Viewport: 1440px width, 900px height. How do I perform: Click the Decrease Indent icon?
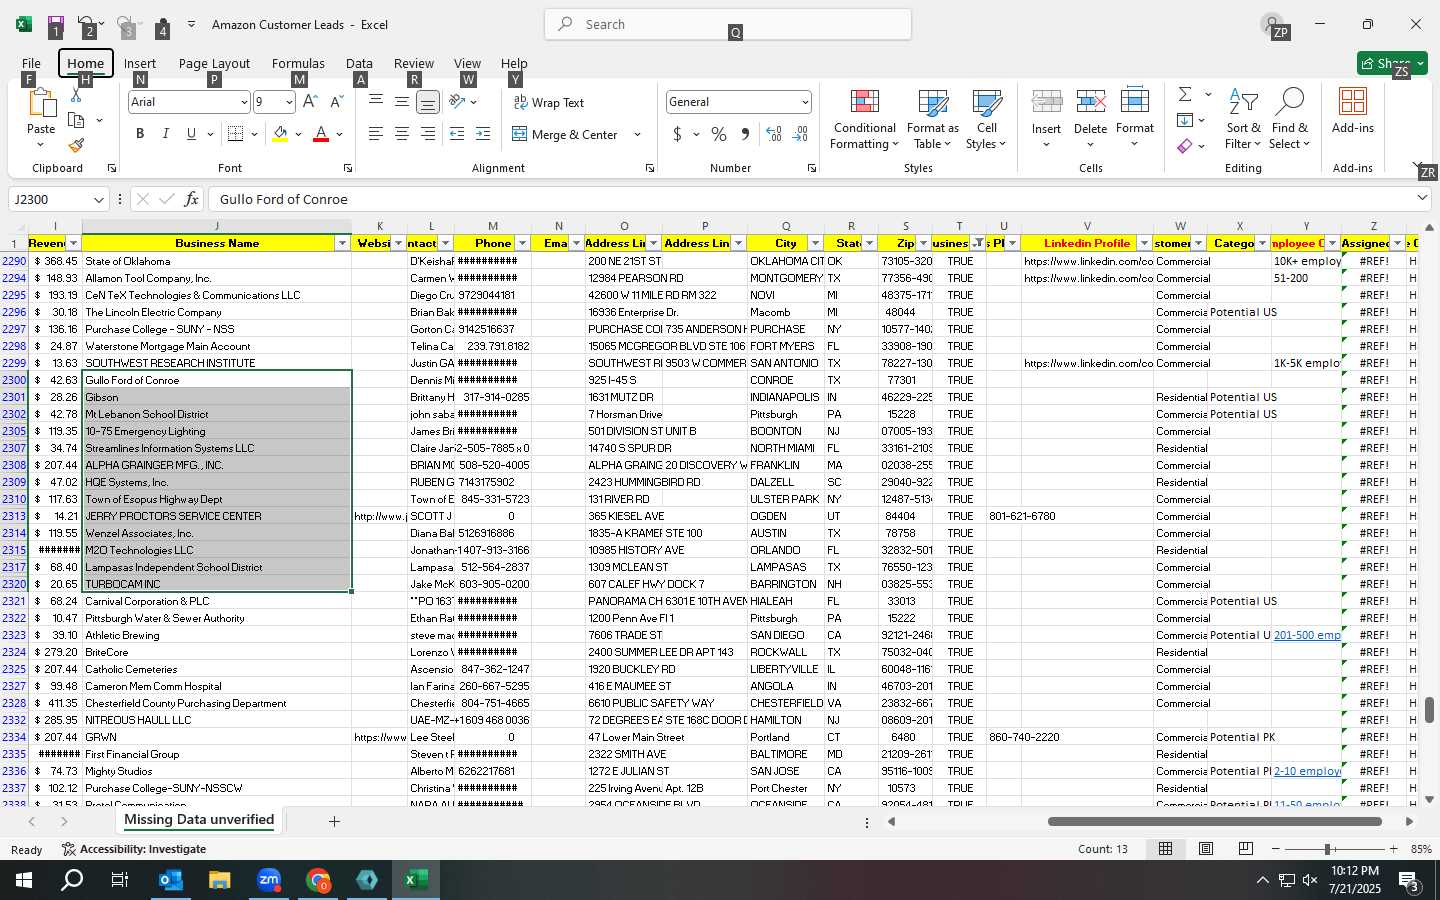point(457,134)
